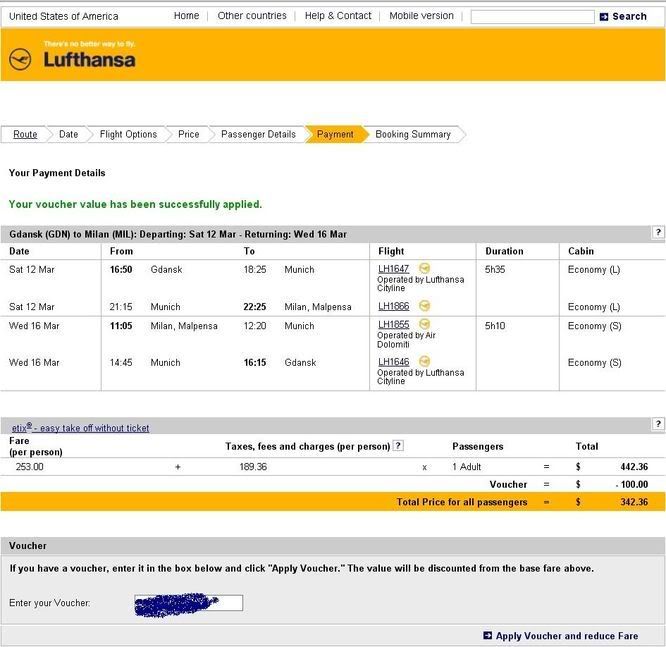
Task: Click the crane icon beside flight LH1646
Action: [424, 362]
